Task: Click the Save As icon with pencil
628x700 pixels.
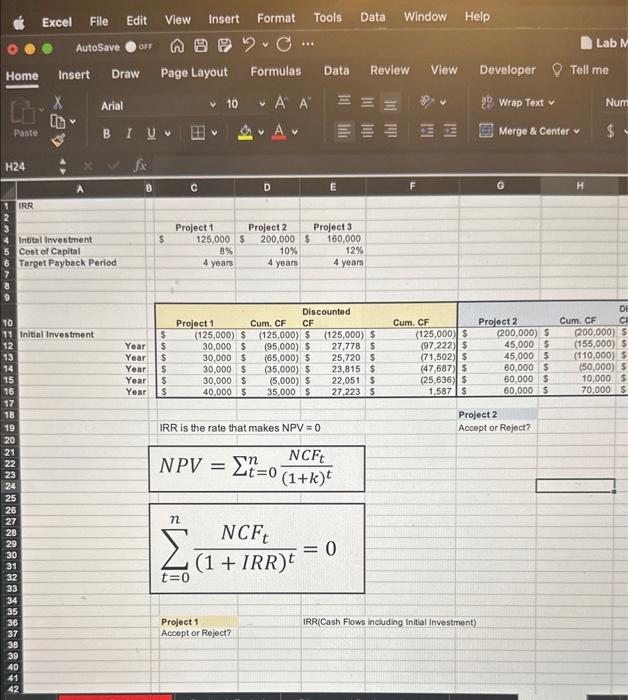Action: 225,45
